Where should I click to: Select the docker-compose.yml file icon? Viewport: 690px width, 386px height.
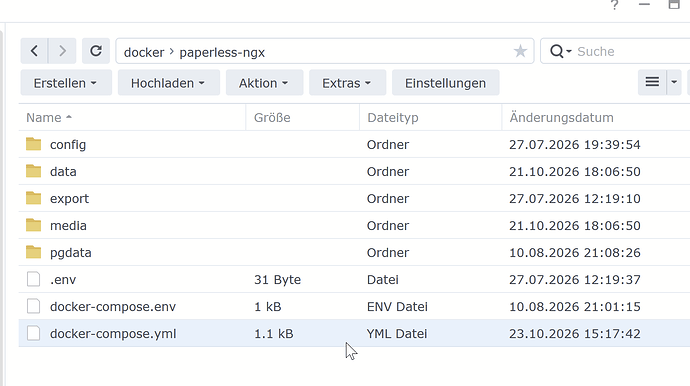point(33,333)
